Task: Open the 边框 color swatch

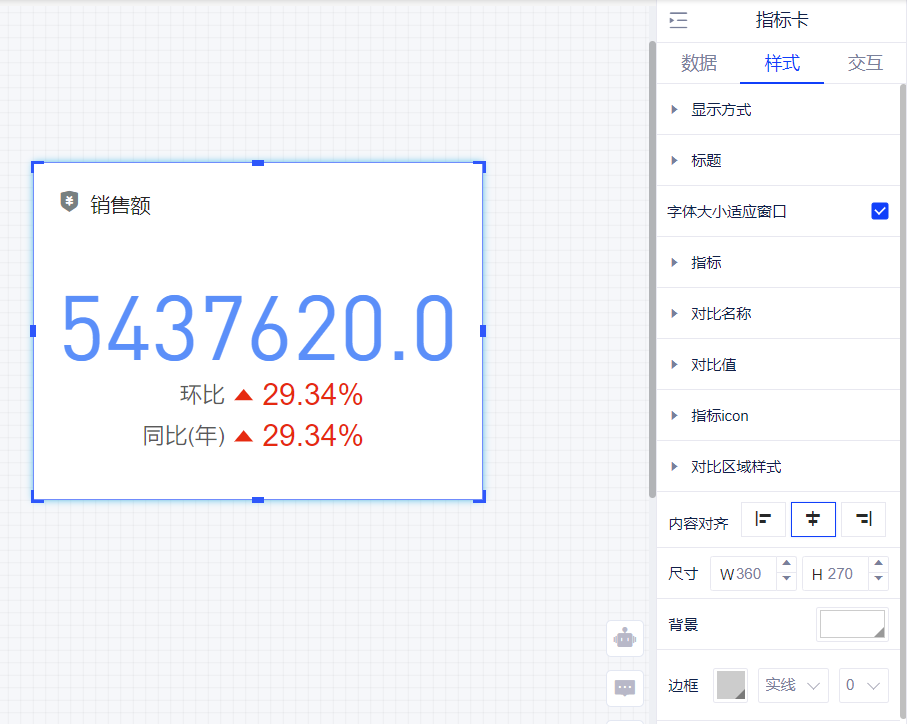Action: point(730,685)
